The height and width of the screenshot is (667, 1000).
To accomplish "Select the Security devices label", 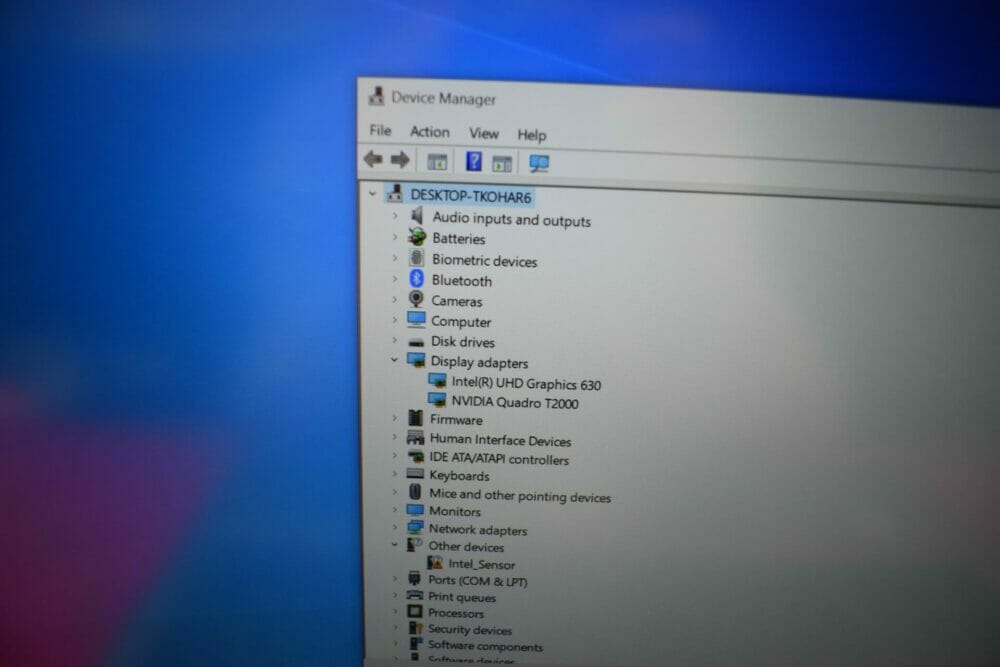I will (x=469, y=629).
